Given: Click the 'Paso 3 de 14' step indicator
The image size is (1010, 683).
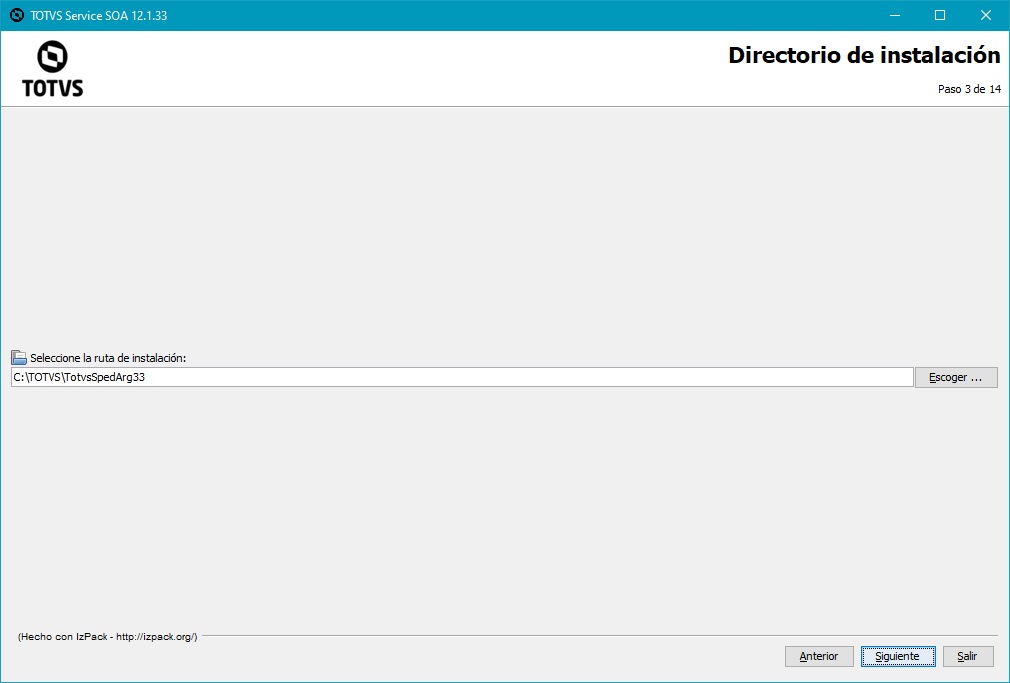Looking at the screenshot, I should click(969, 89).
